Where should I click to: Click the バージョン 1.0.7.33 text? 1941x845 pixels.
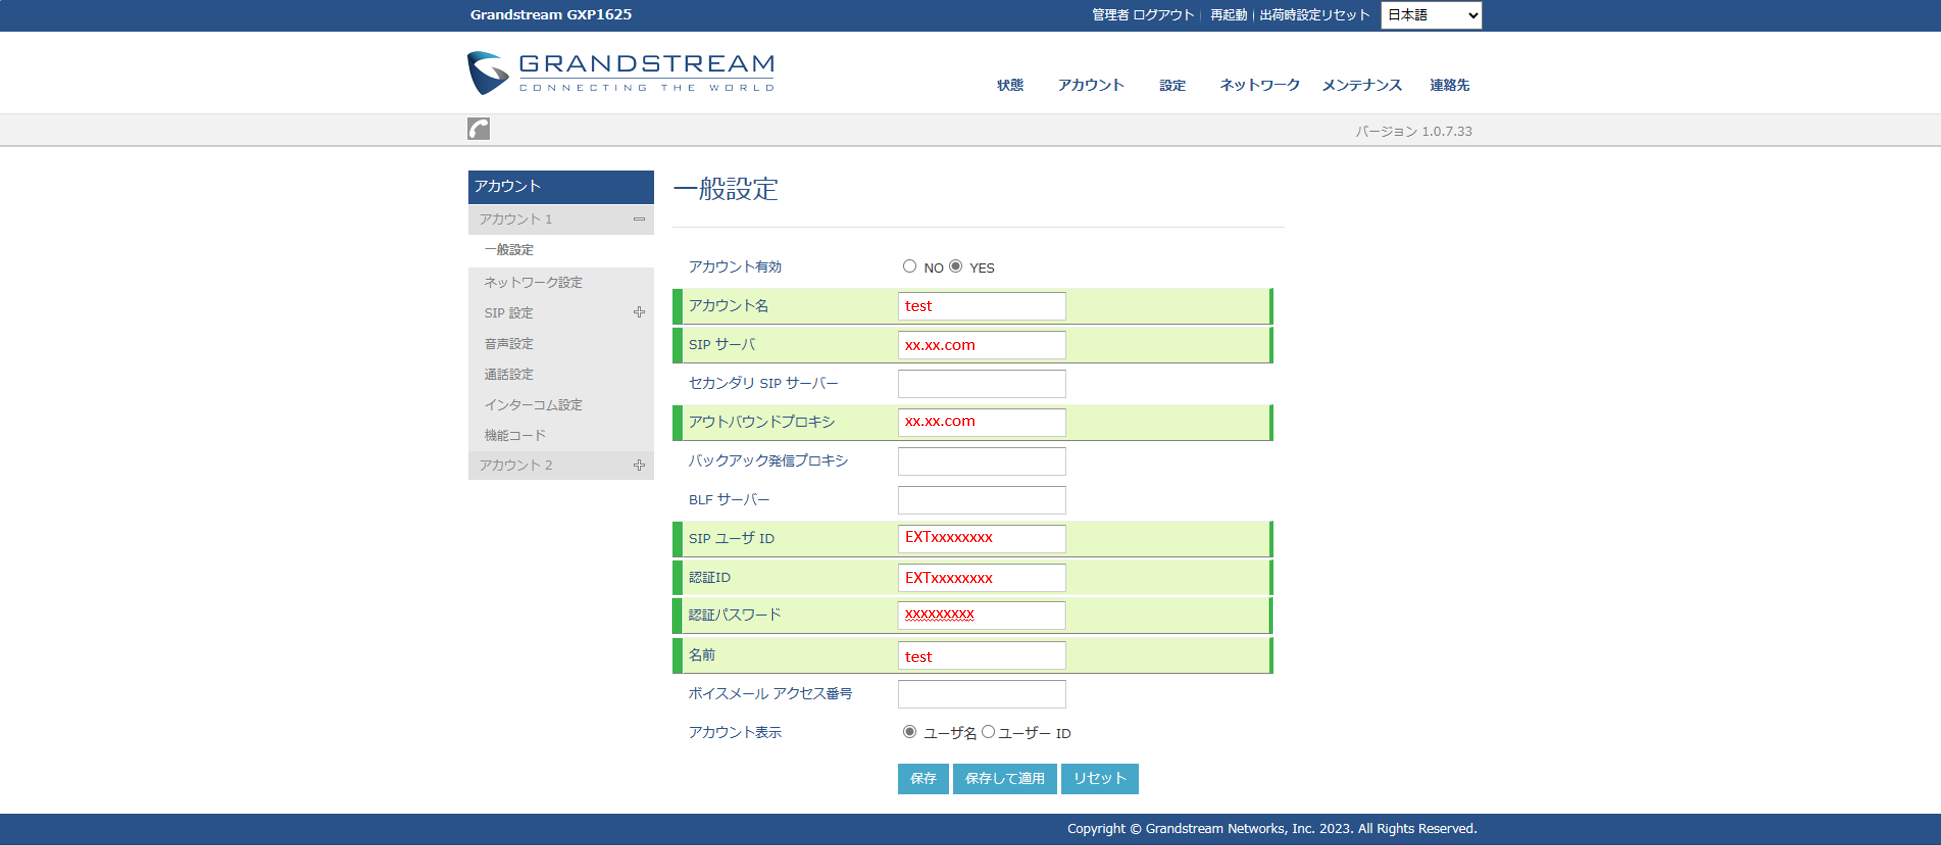(x=1413, y=131)
